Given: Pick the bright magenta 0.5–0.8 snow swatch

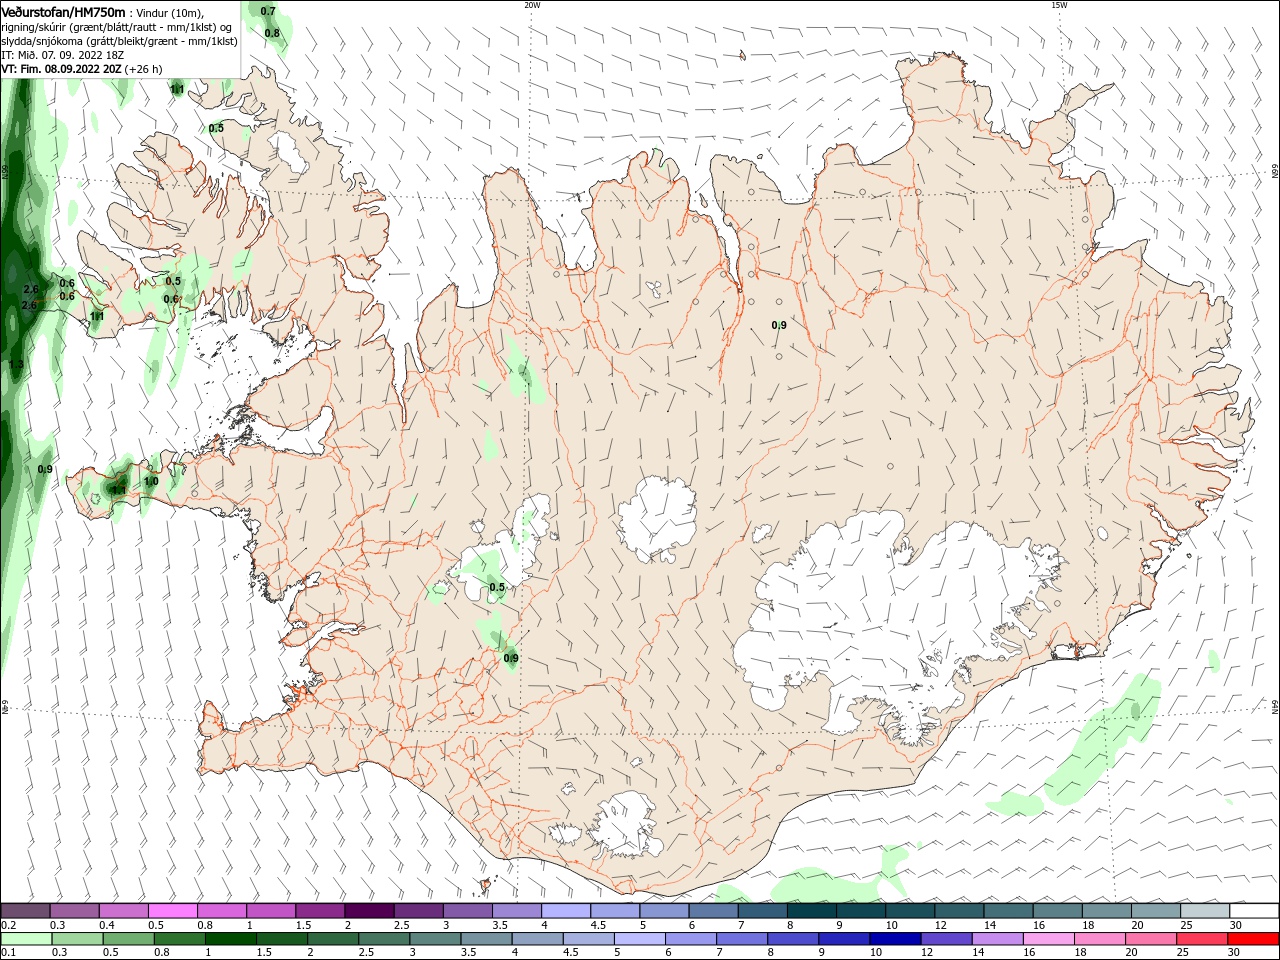Looking at the screenshot, I should tap(173, 911).
